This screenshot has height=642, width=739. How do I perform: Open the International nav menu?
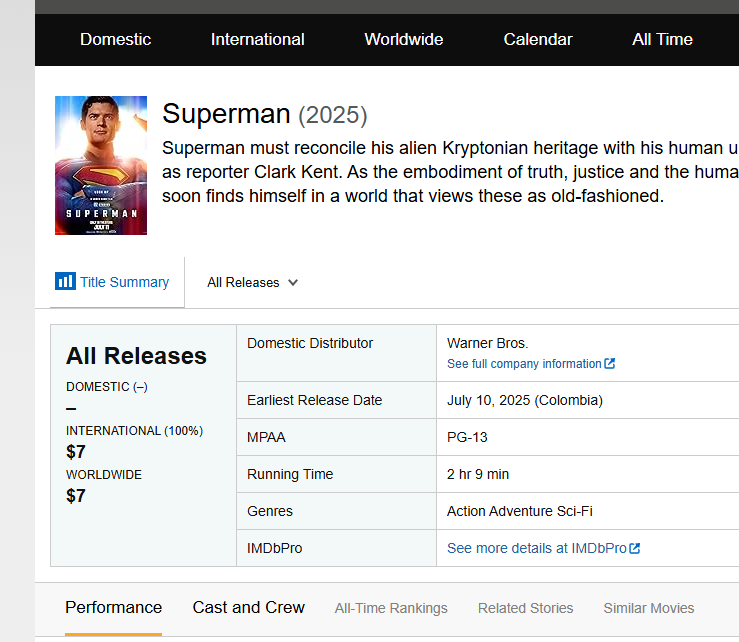point(257,40)
